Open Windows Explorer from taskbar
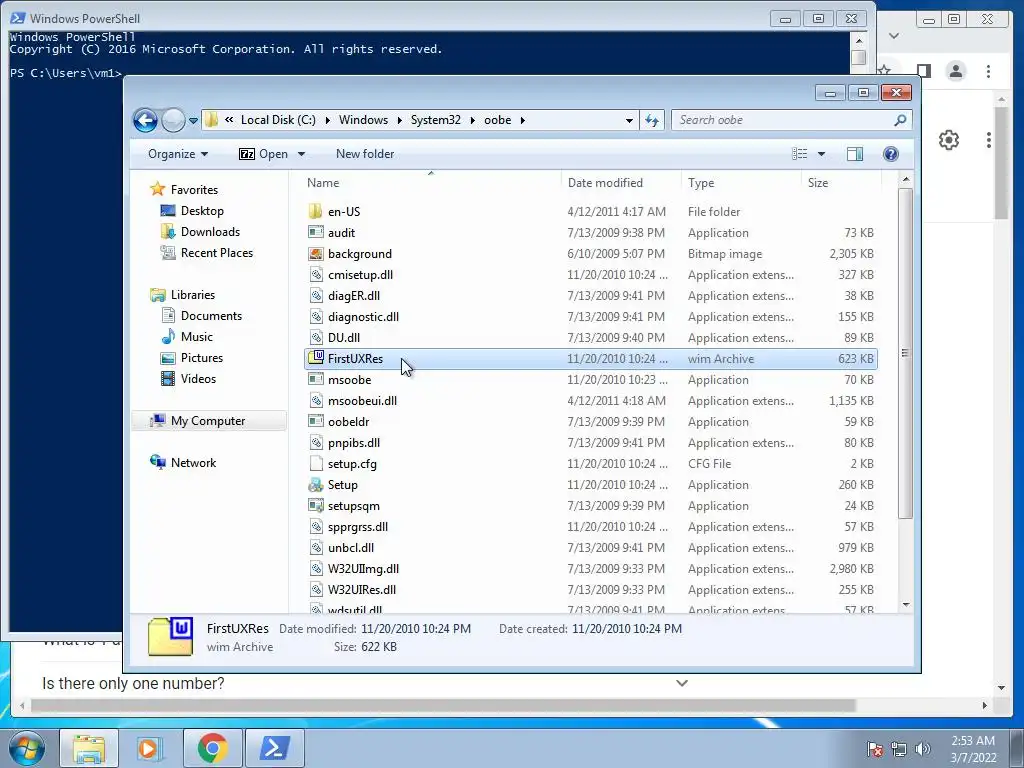Image resolution: width=1024 pixels, height=768 pixels. pyautogui.click(x=89, y=748)
